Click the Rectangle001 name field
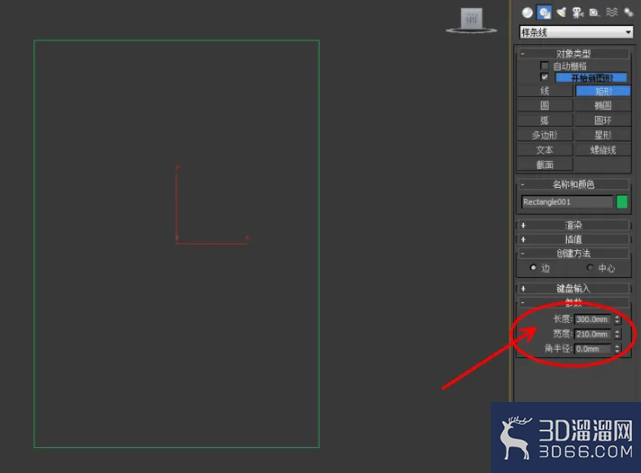 [567, 202]
